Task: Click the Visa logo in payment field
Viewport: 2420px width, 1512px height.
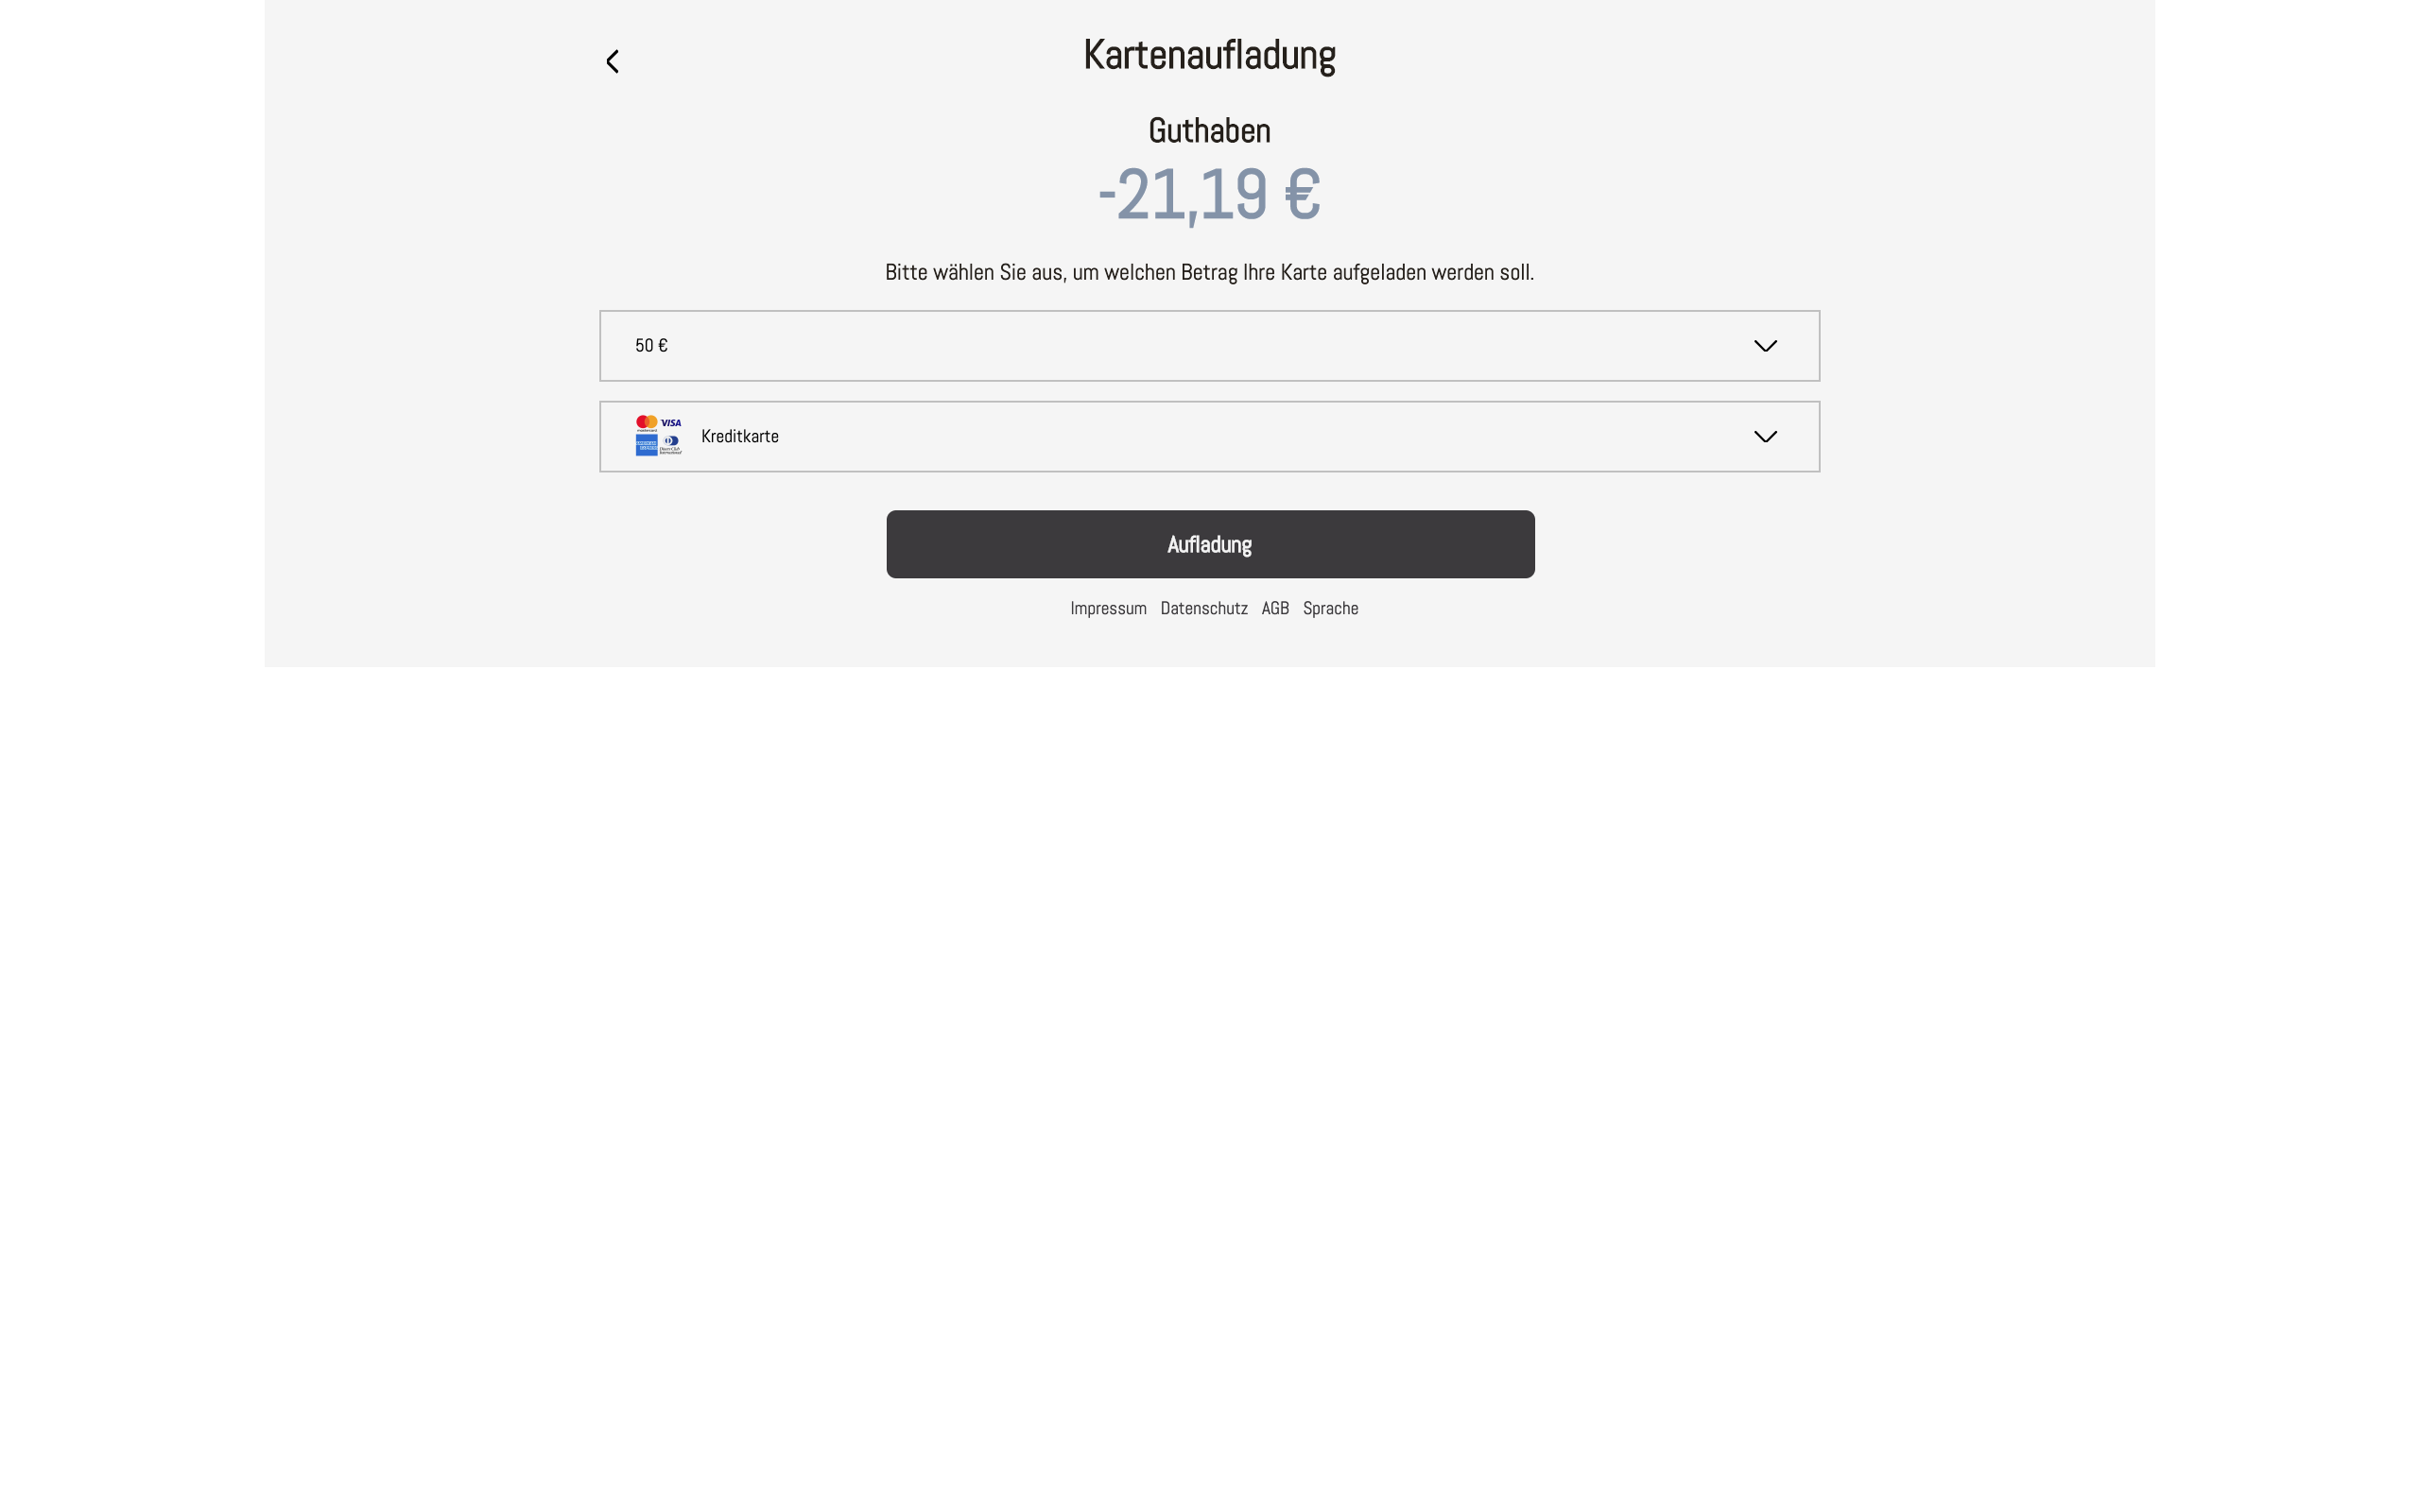Action: point(671,423)
